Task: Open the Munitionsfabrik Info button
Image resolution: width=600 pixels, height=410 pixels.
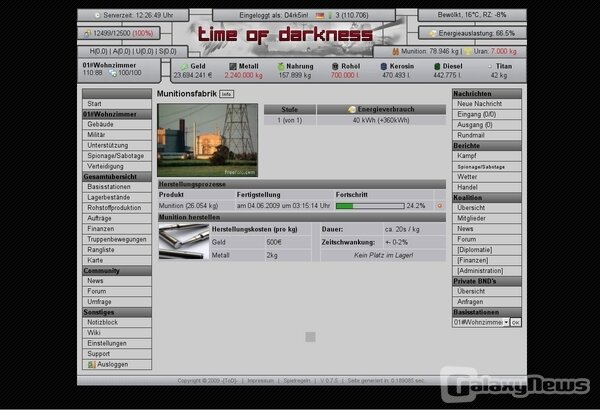Action: 227,94
